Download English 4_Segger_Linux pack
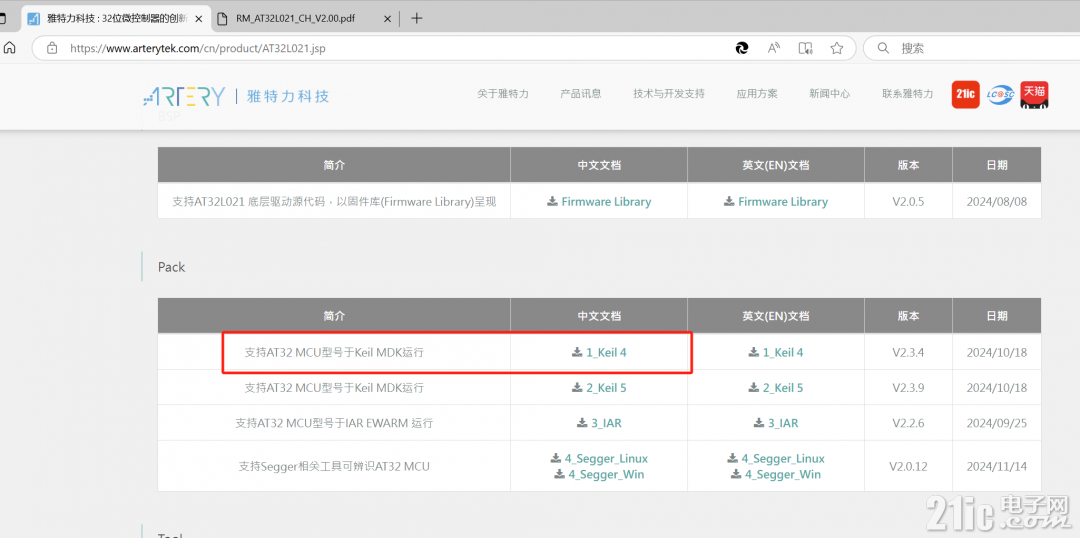The height and width of the screenshot is (538, 1080). [x=776, y=458]
